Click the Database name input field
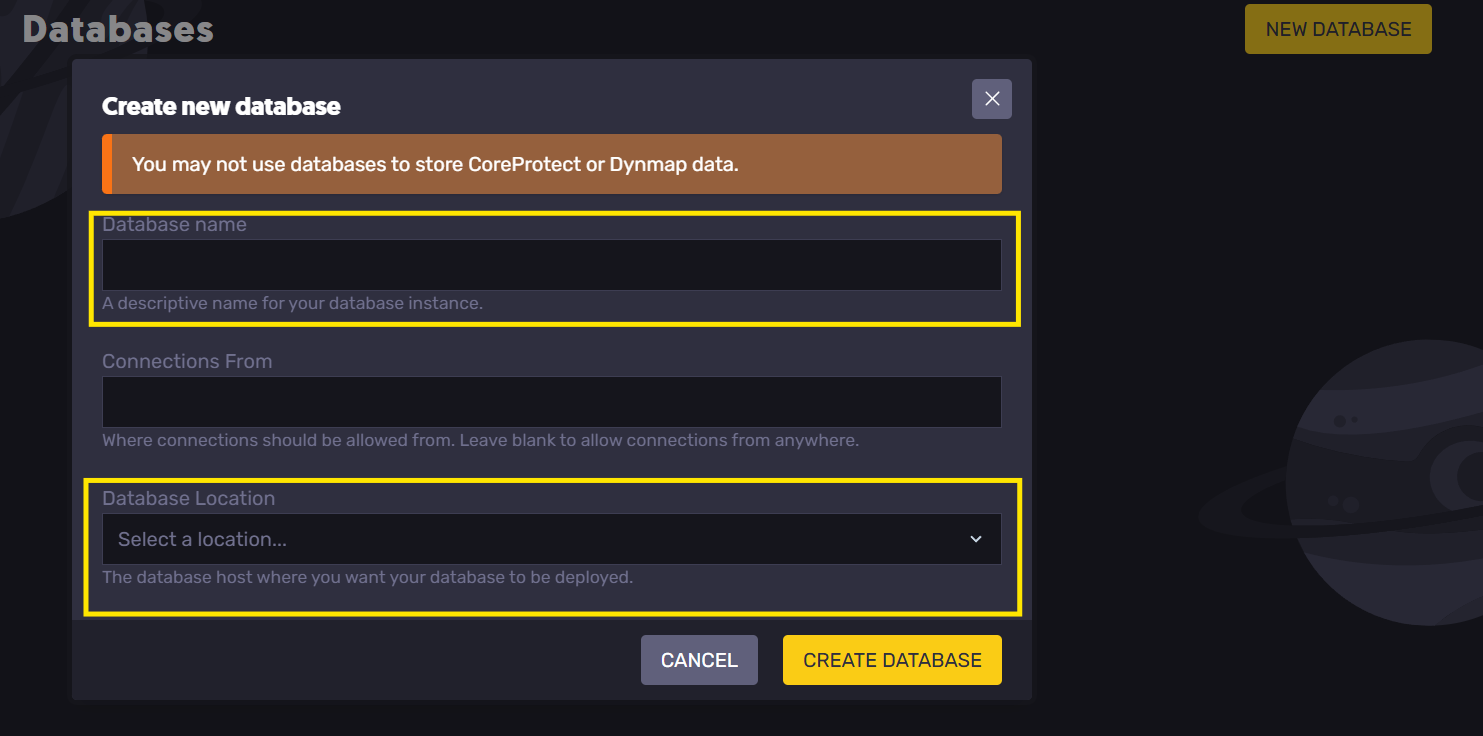 pyautogui.click(x=551, y=265)
